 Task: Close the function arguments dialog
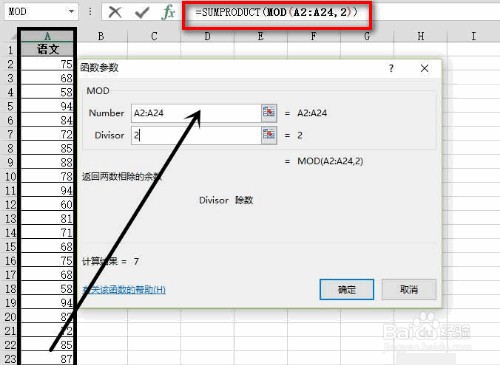pyautogui.click(x=424, y=68)
